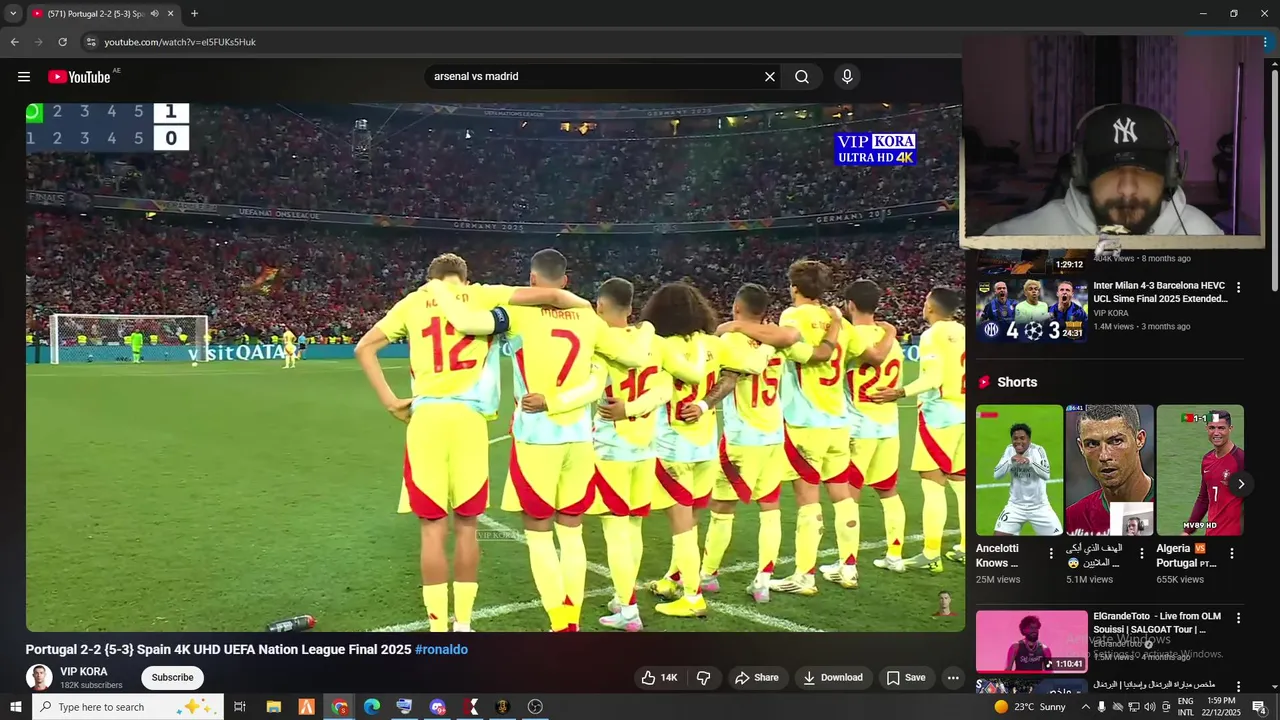Image resolution: width=1280 pixels, height=720 pixels.
Task: Download the video
Action: point(833,678)
